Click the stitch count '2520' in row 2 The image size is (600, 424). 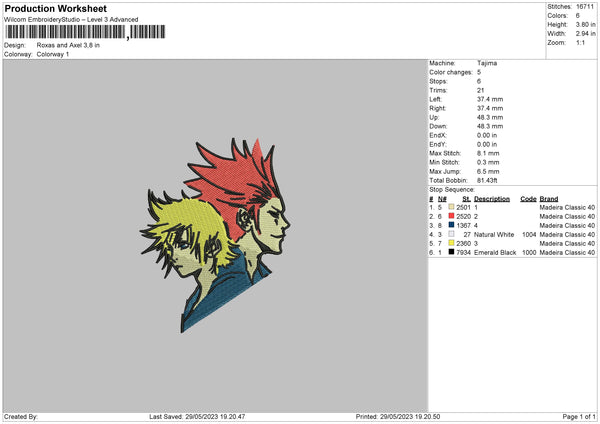463,217
